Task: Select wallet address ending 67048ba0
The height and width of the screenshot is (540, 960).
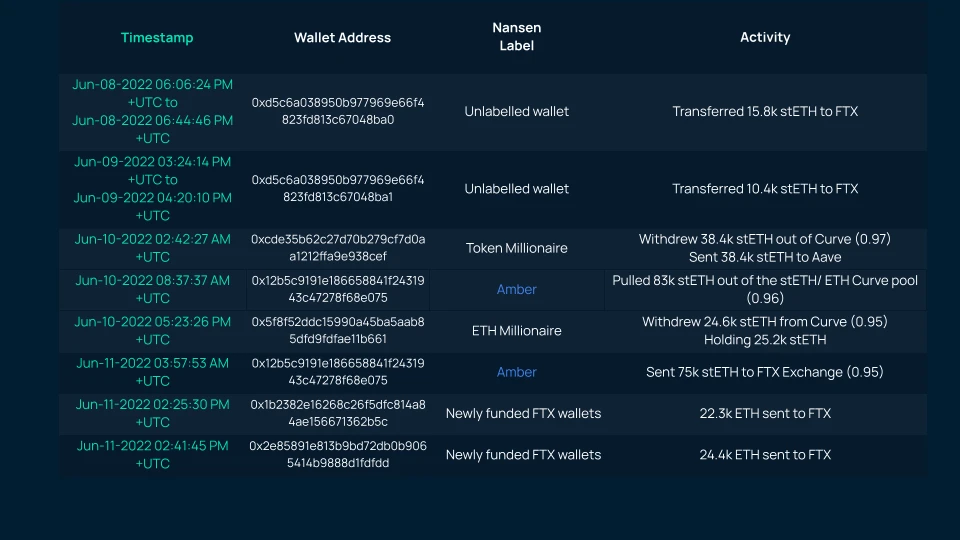Action: (338, 111)
